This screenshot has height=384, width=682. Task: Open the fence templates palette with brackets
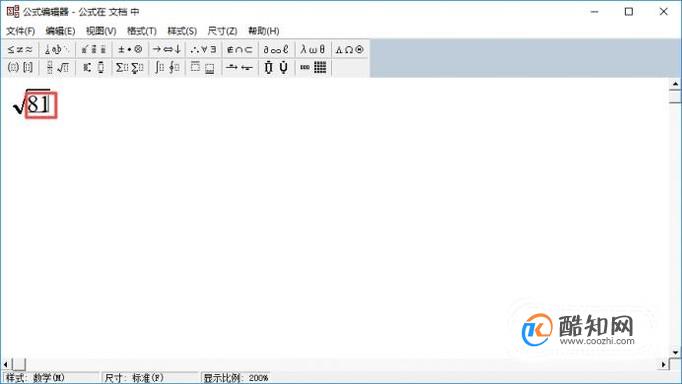click(20, 67)
